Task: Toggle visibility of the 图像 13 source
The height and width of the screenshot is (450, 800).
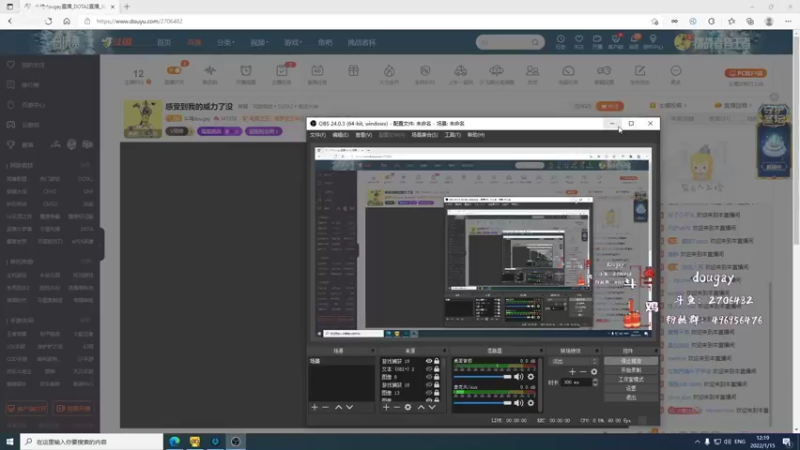Action: point(429,393)
